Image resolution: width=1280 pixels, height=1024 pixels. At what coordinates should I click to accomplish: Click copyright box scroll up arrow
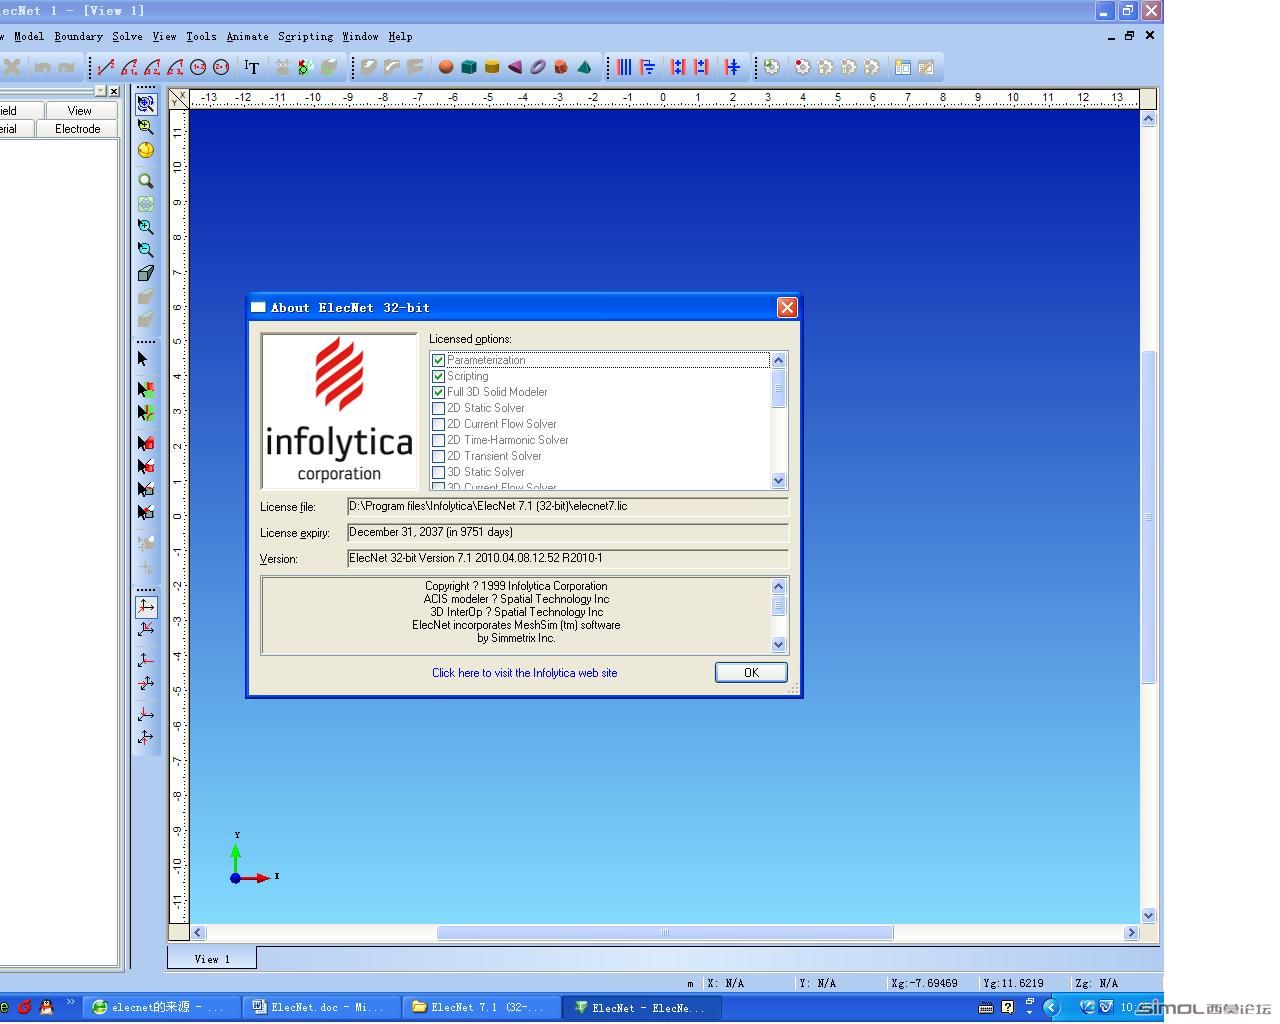pyautogui.click(x=779, y=586)
